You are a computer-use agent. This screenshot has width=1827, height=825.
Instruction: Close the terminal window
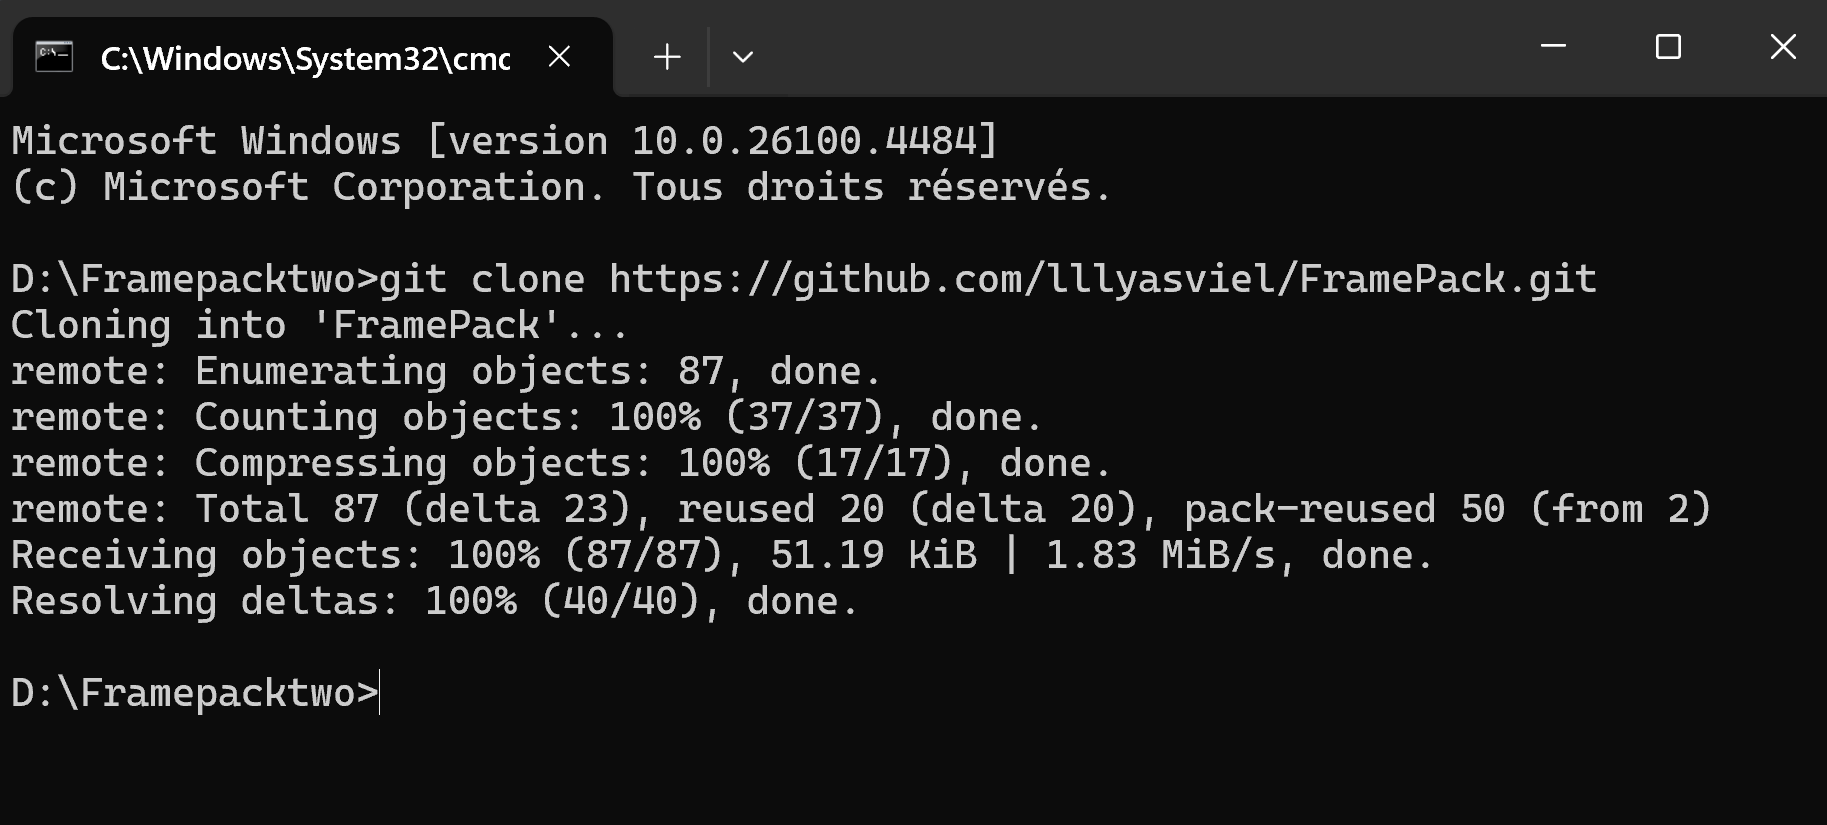tap(1783, 46)
